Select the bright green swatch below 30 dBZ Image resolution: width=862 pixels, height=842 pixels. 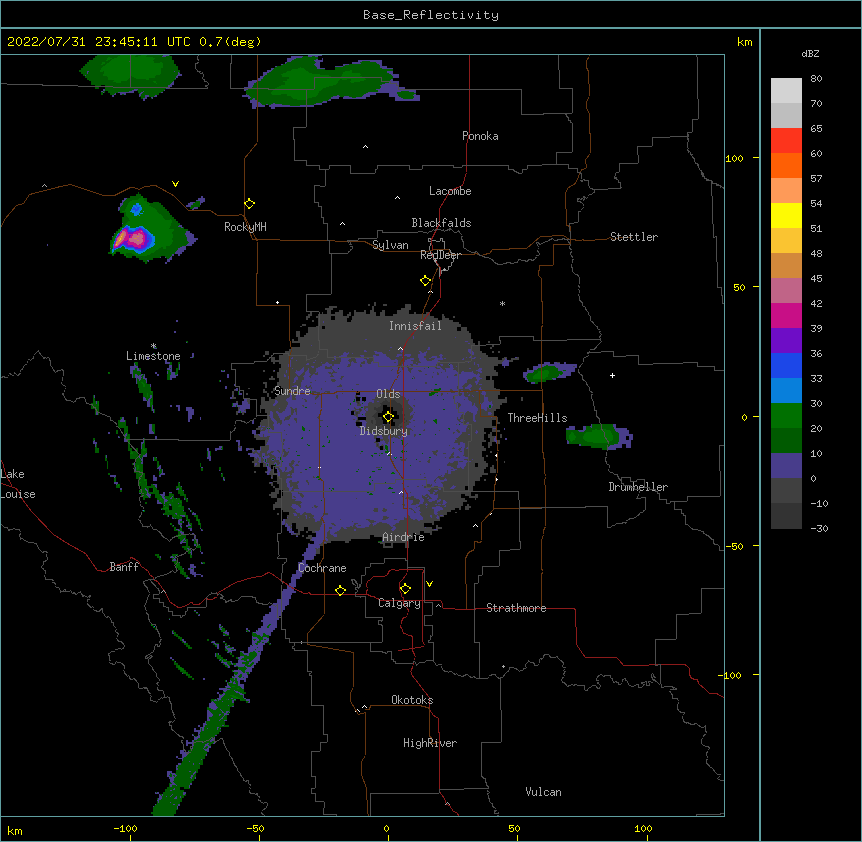click(x=786, y=416)
